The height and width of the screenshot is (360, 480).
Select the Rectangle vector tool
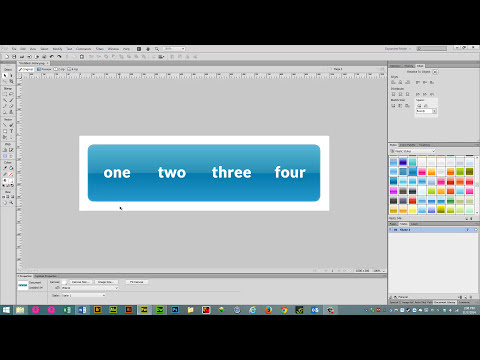point(5,131)
